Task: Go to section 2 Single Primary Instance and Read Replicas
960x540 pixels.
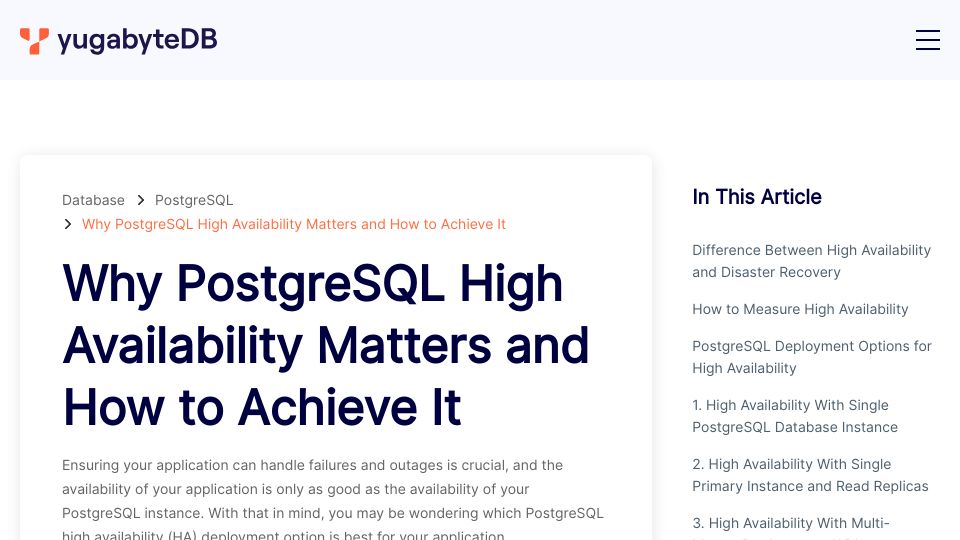Action: [x=810, y=475]
